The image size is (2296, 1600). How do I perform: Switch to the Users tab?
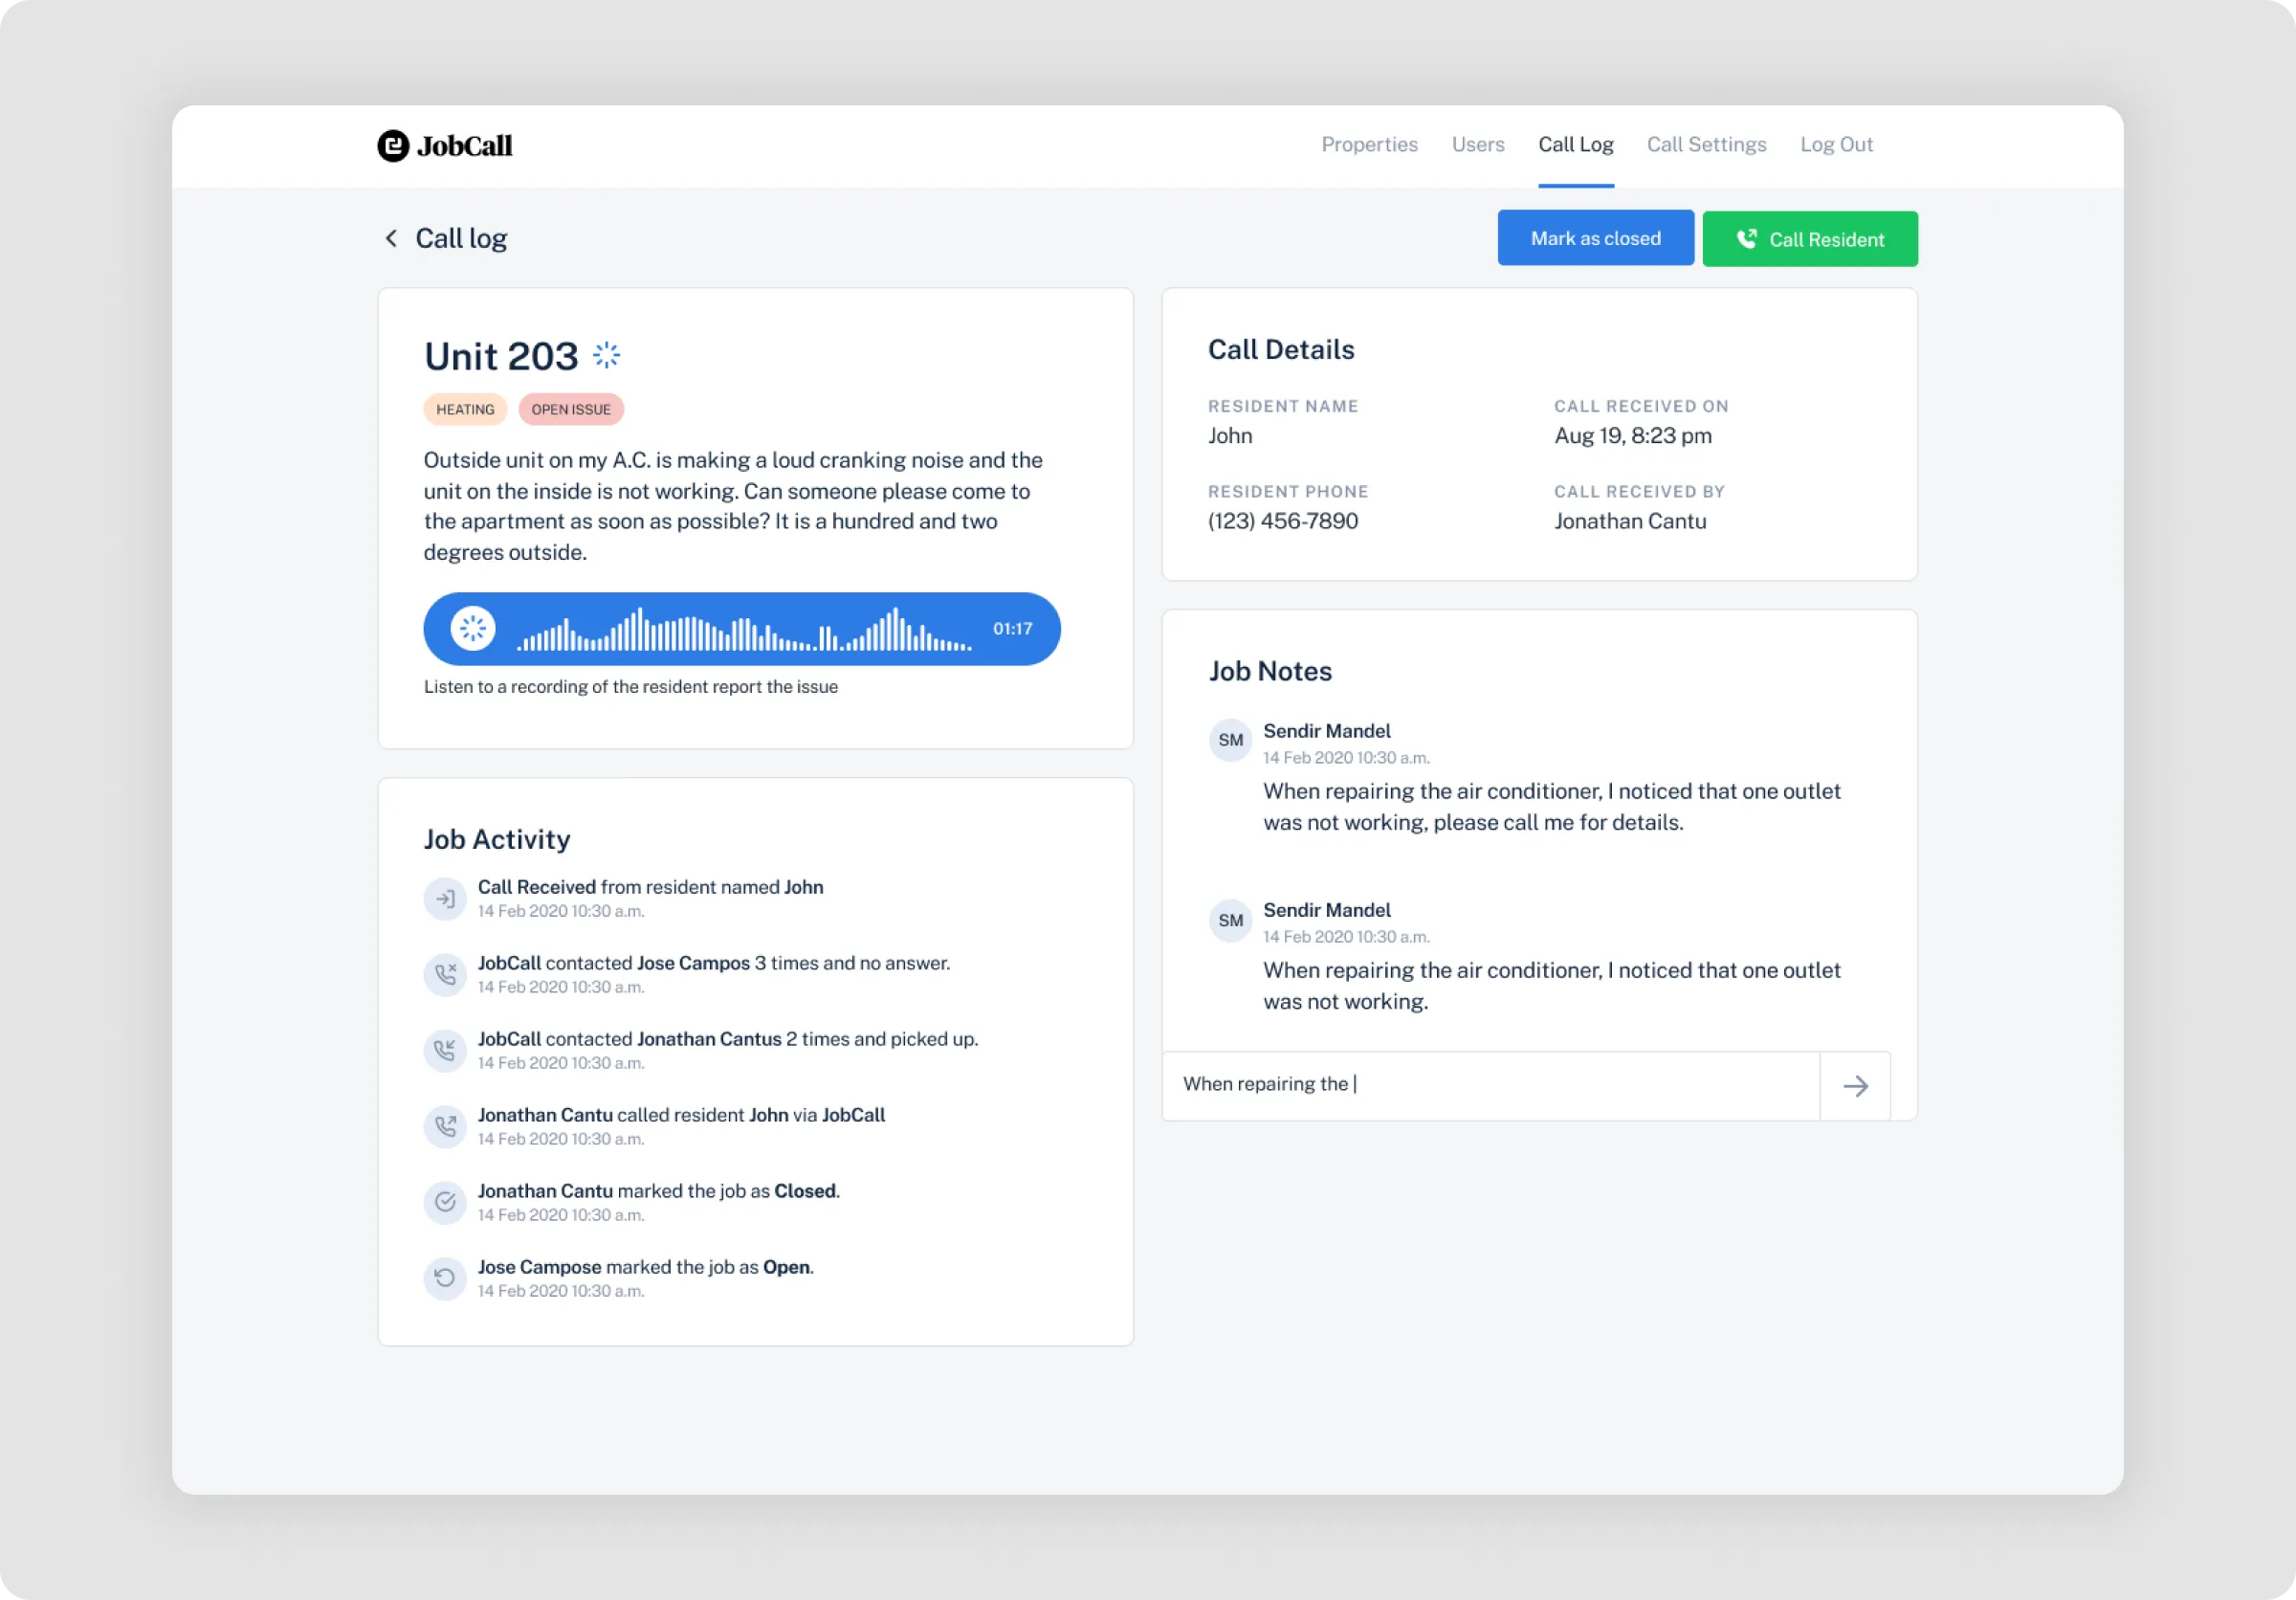point(1478,144)
